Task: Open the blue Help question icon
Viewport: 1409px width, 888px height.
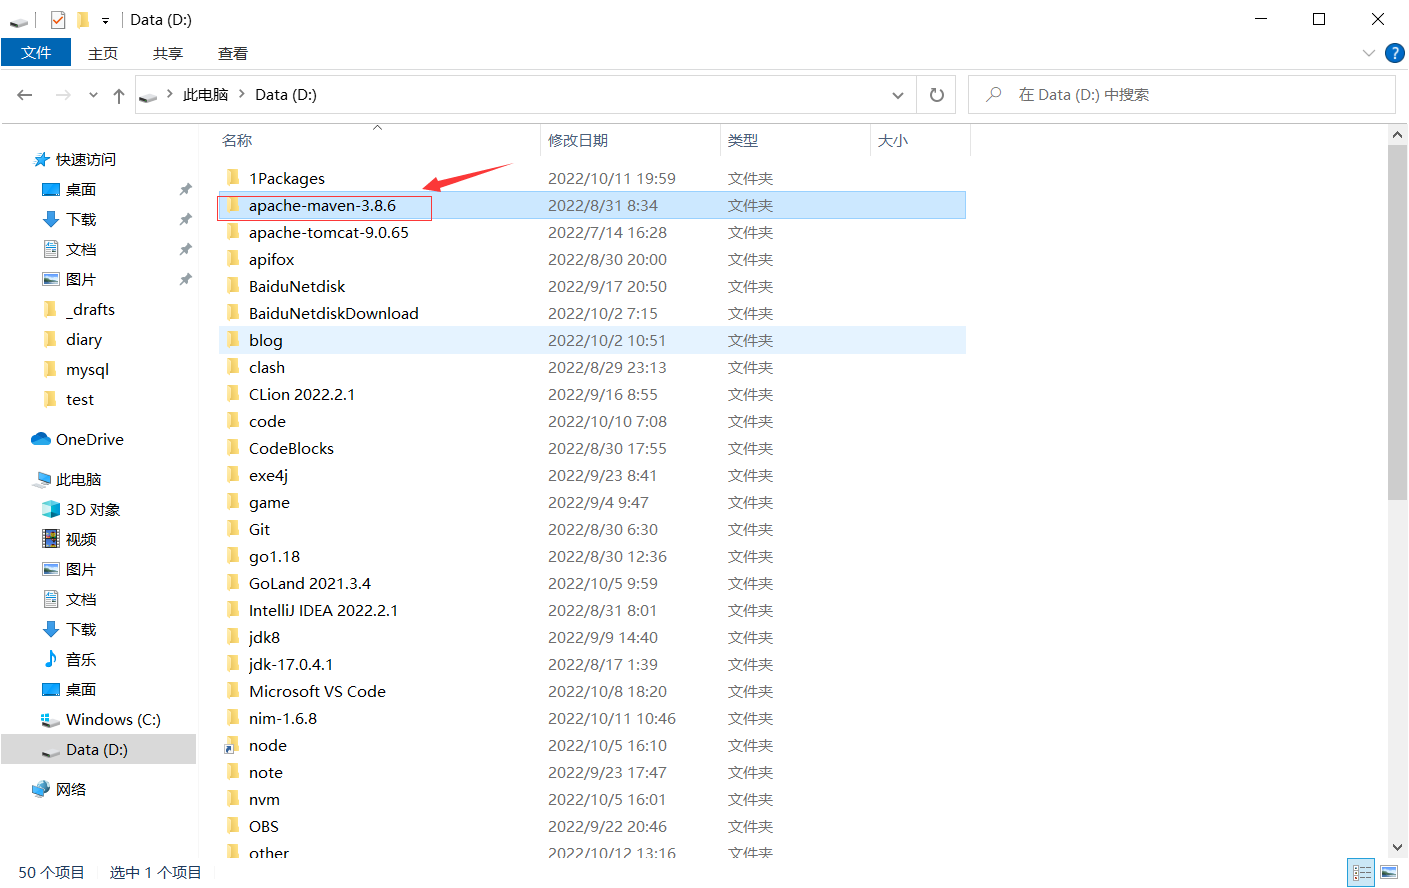Action: click(x=1395, y=53)
